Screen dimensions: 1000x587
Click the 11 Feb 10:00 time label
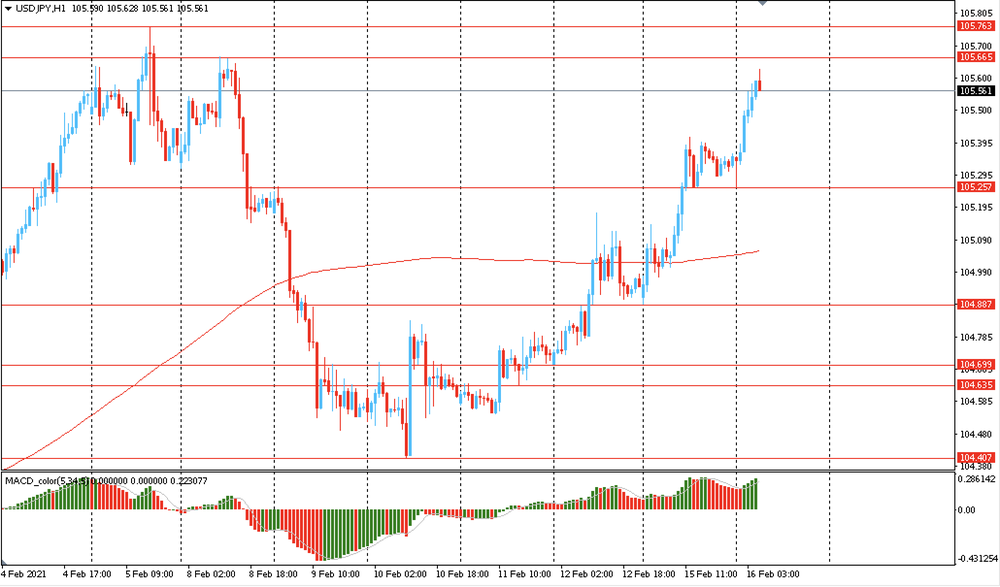tap(525, 574)
